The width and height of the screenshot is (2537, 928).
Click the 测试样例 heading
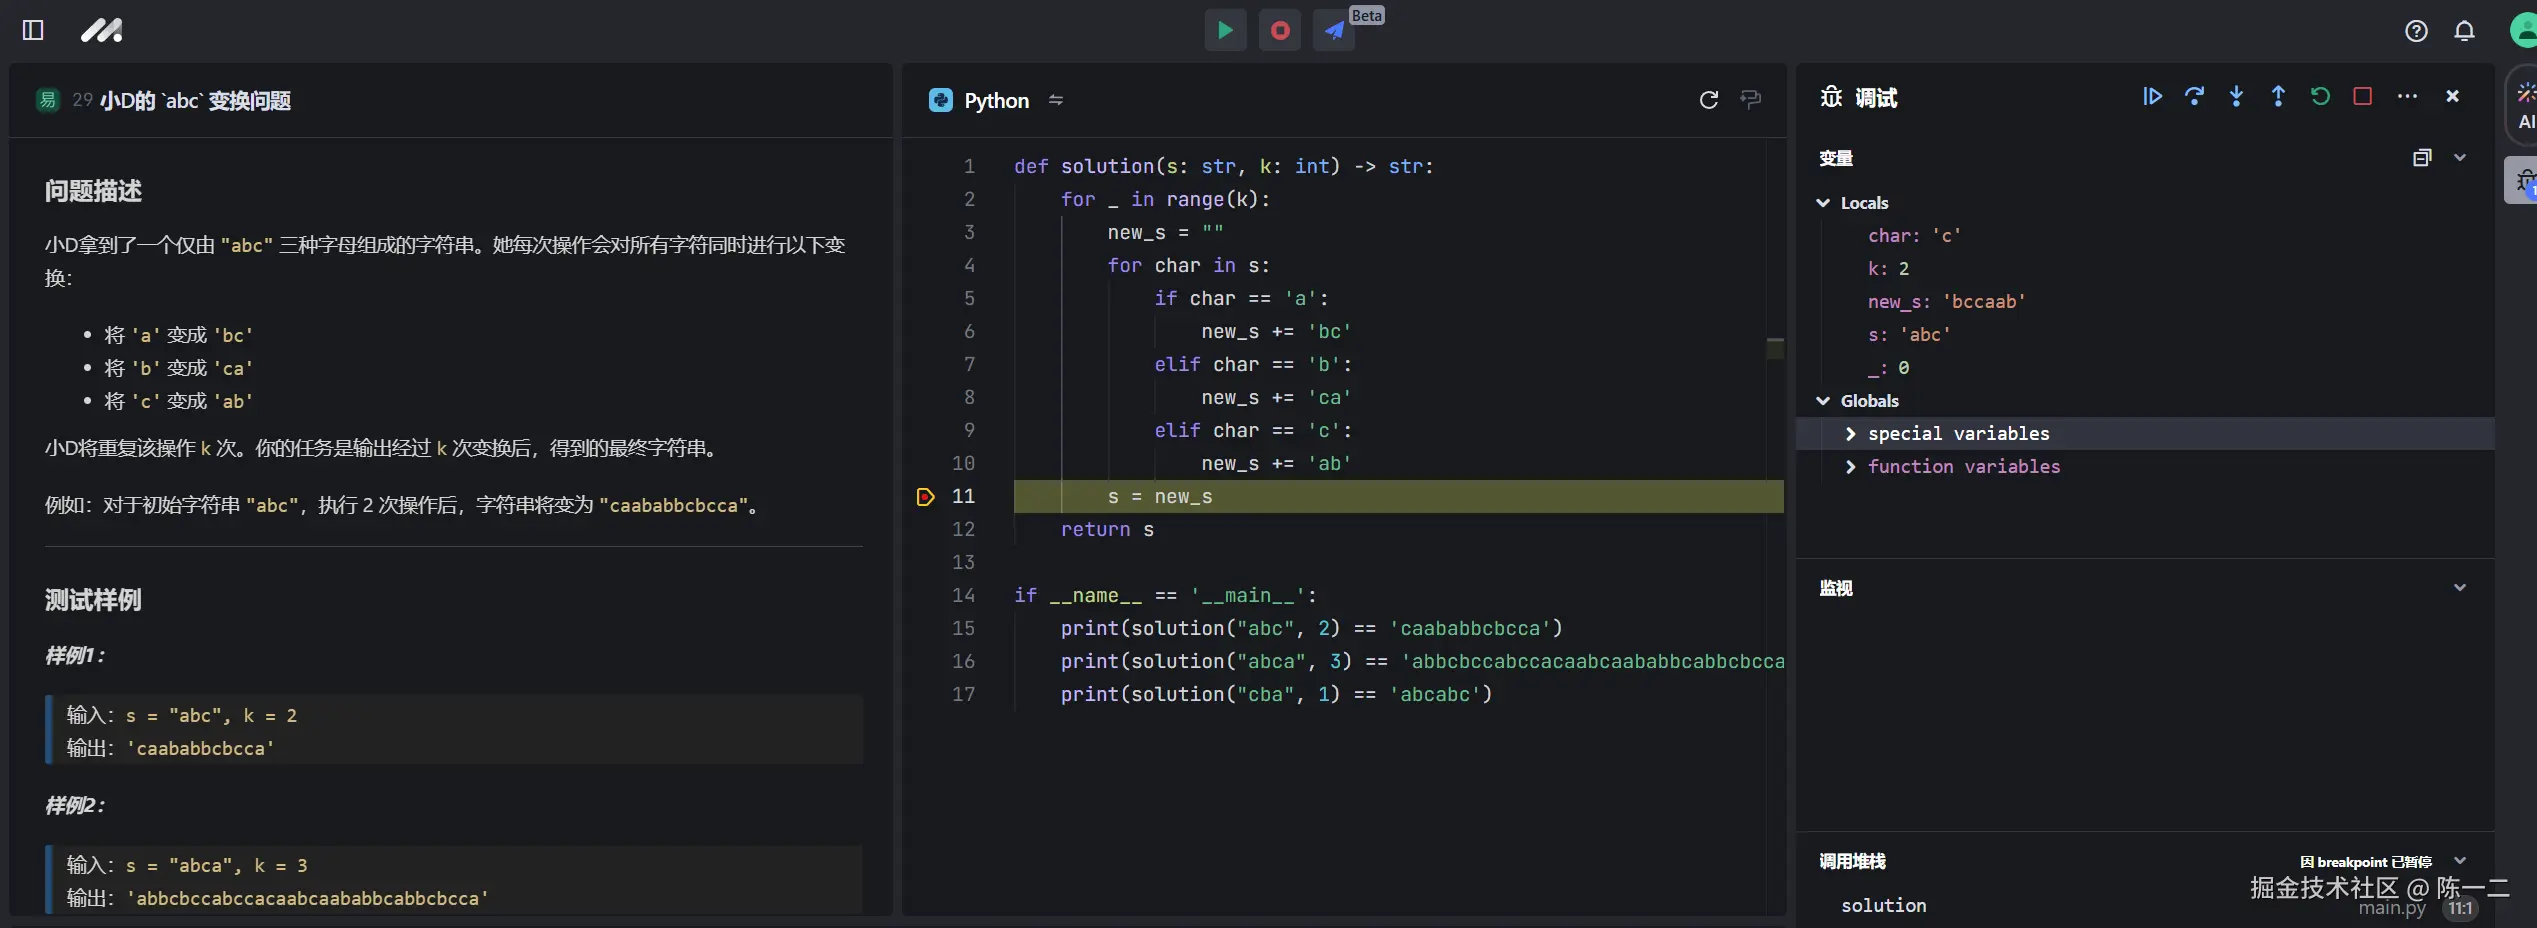(93, 599)
